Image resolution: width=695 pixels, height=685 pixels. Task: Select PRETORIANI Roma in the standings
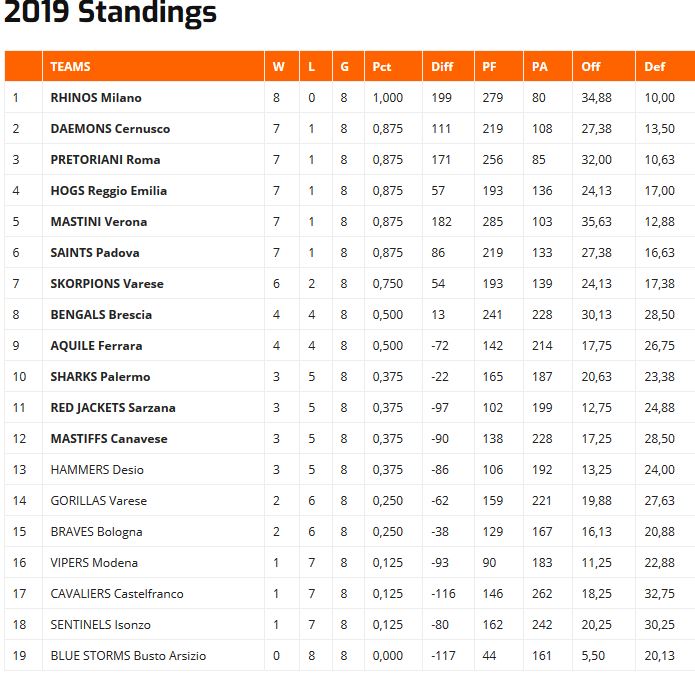[x=105, y=160]
